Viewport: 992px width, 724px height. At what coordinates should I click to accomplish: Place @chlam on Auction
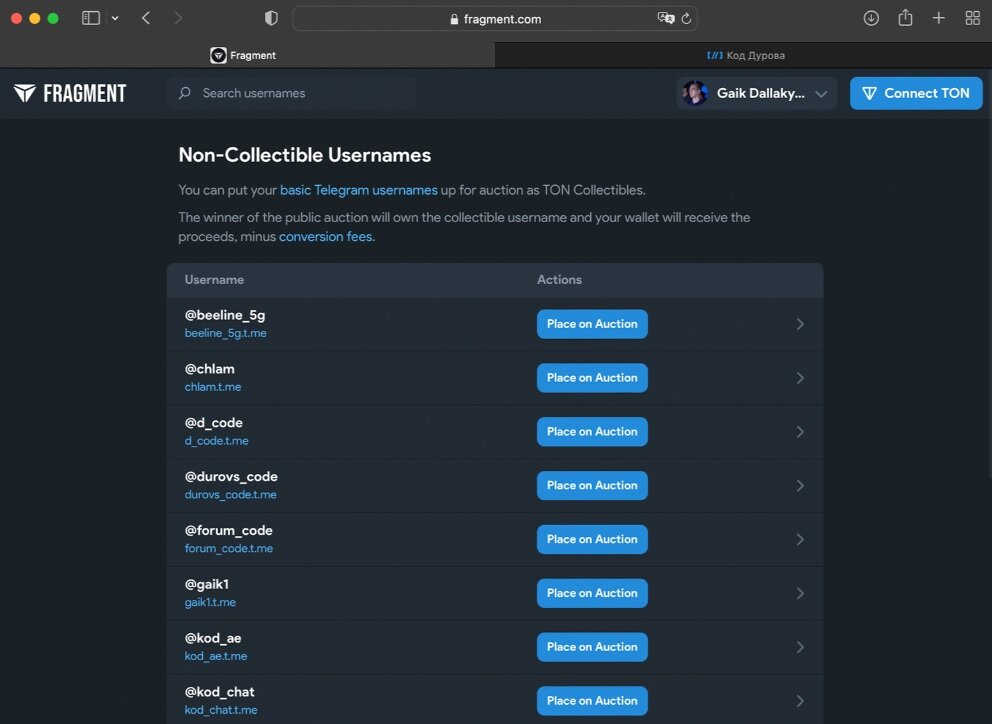coord(592,378)
